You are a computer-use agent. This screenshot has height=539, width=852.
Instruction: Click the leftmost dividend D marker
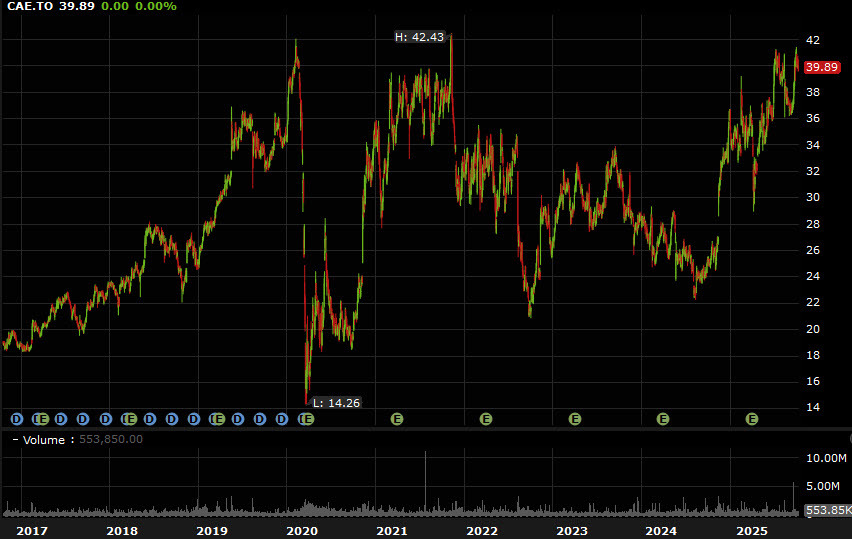16,419
